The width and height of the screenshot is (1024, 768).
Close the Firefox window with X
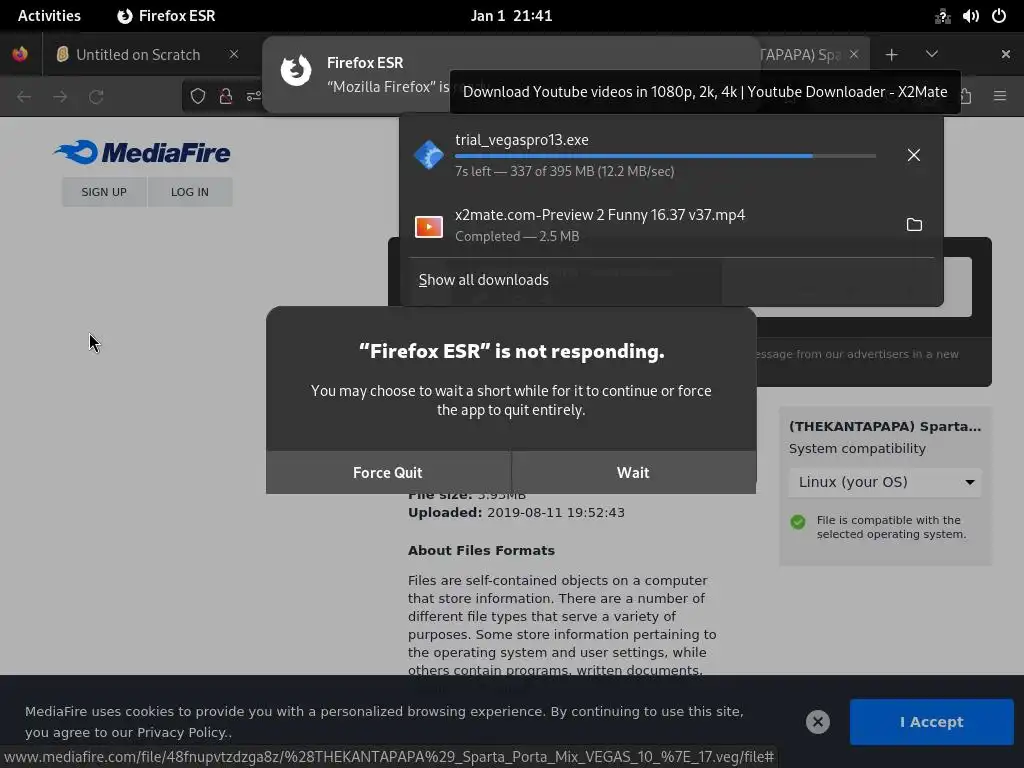(x=1006, y=54)
